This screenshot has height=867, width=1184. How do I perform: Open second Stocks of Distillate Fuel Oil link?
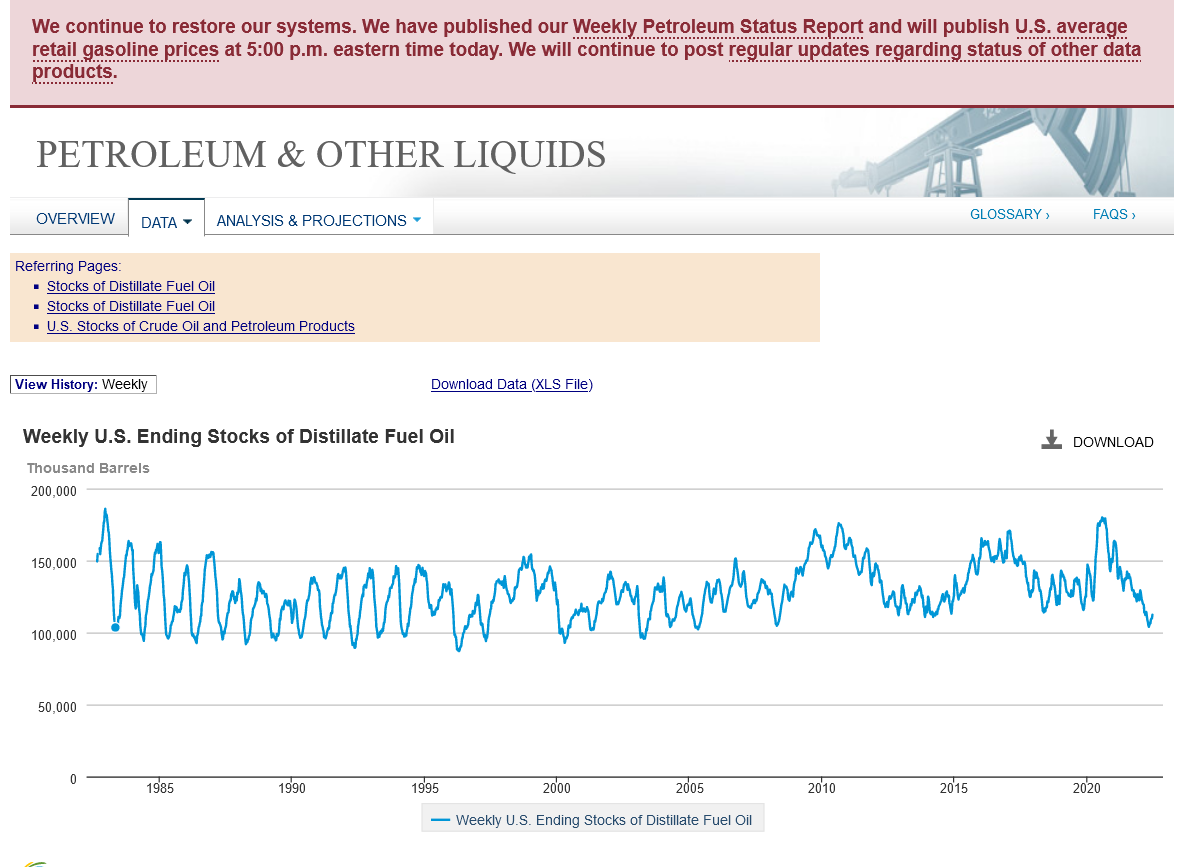coord(131,306)
